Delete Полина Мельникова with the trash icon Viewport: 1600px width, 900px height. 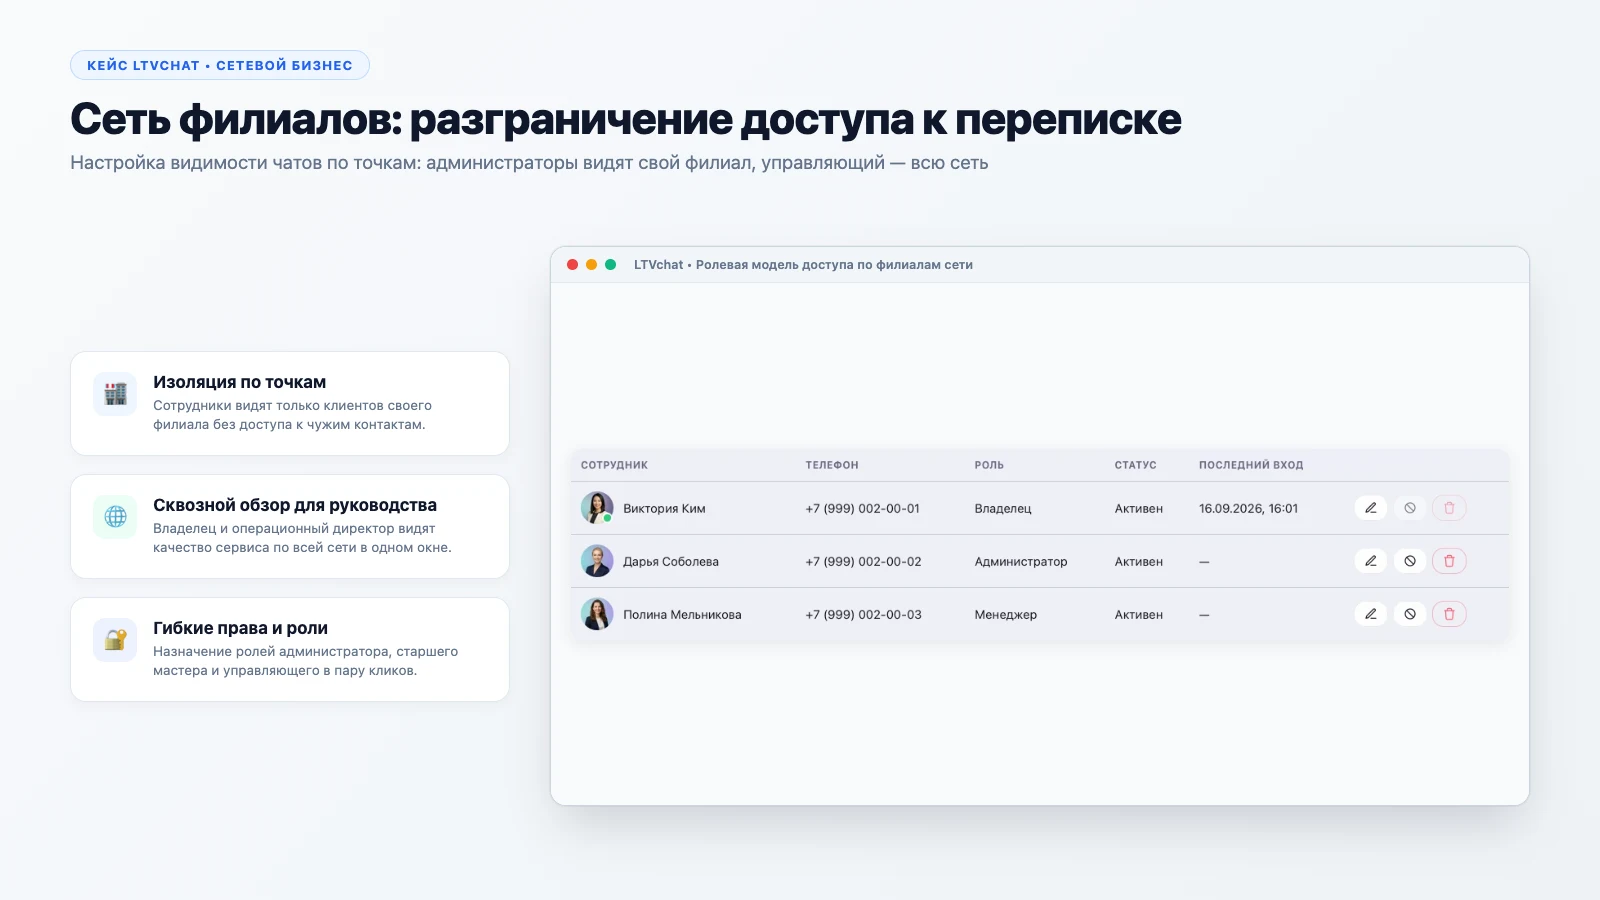(1449, 614)
